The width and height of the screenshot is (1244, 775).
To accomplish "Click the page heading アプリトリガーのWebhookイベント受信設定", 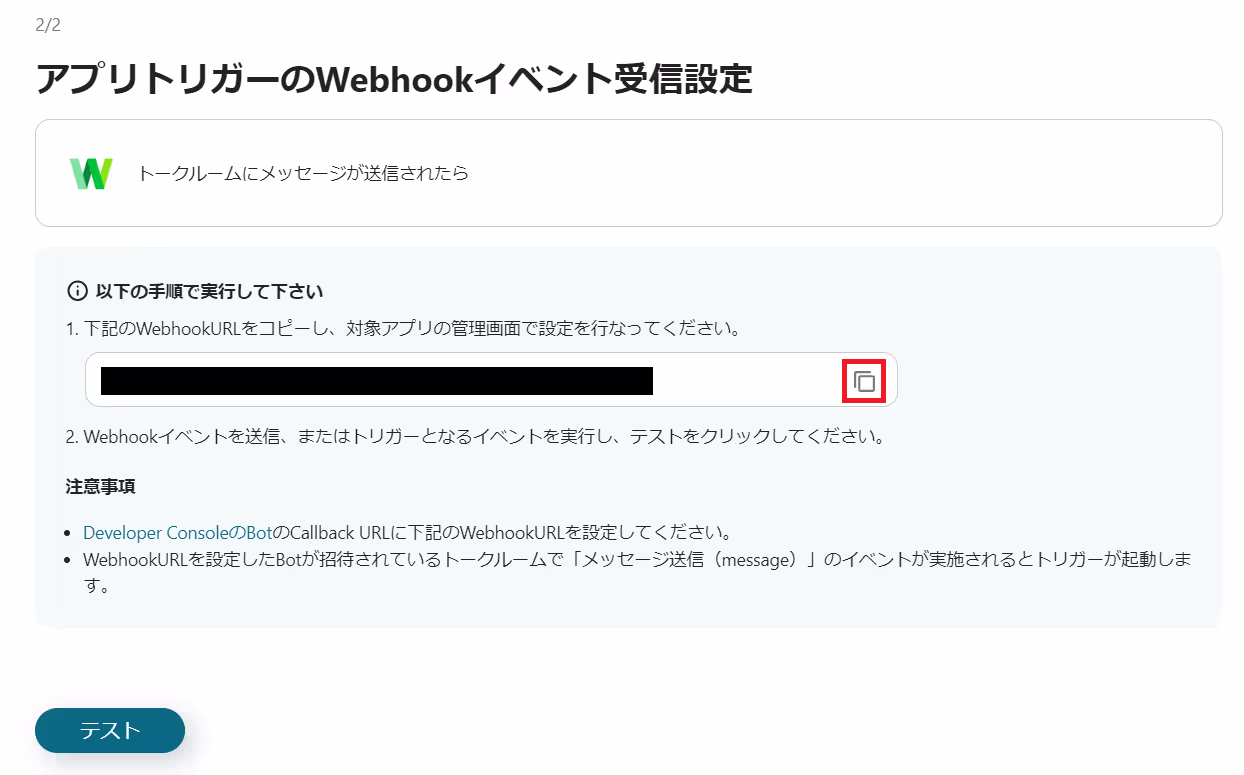I will [x=394, y=78].
